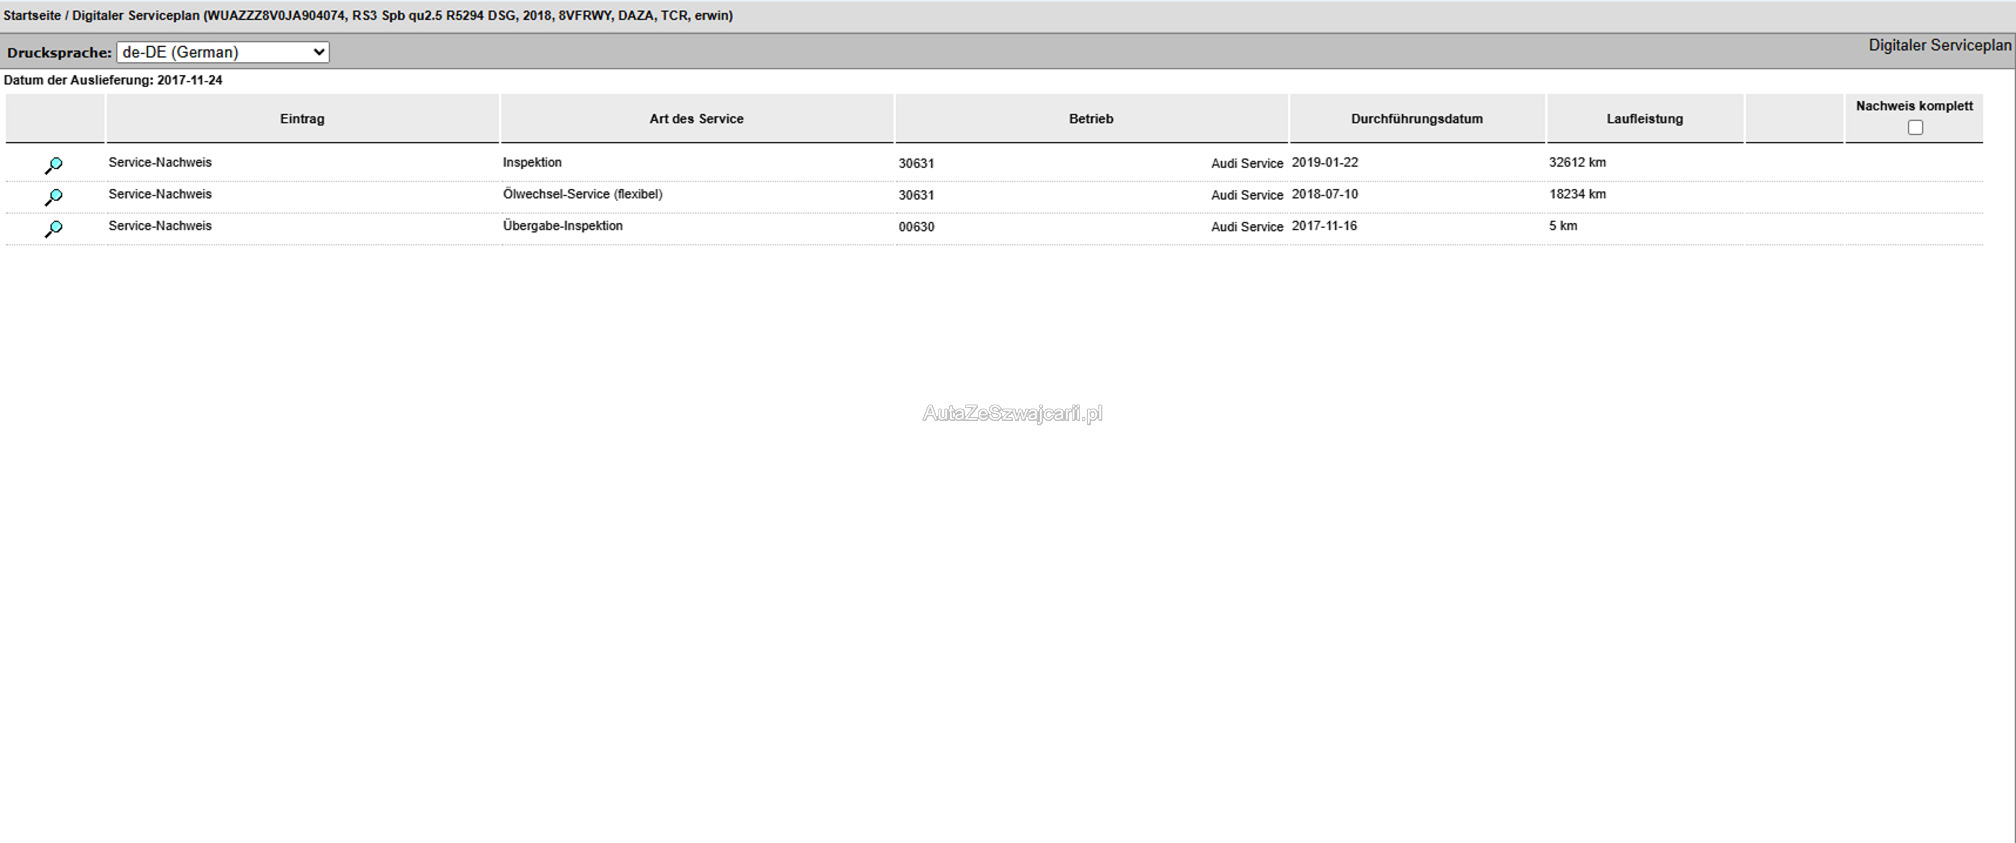This screenshot has width=2016, height=843.
Task: Click magnifier icon beside Ölwechsel-Service row
Action: [x=54, y=197]
